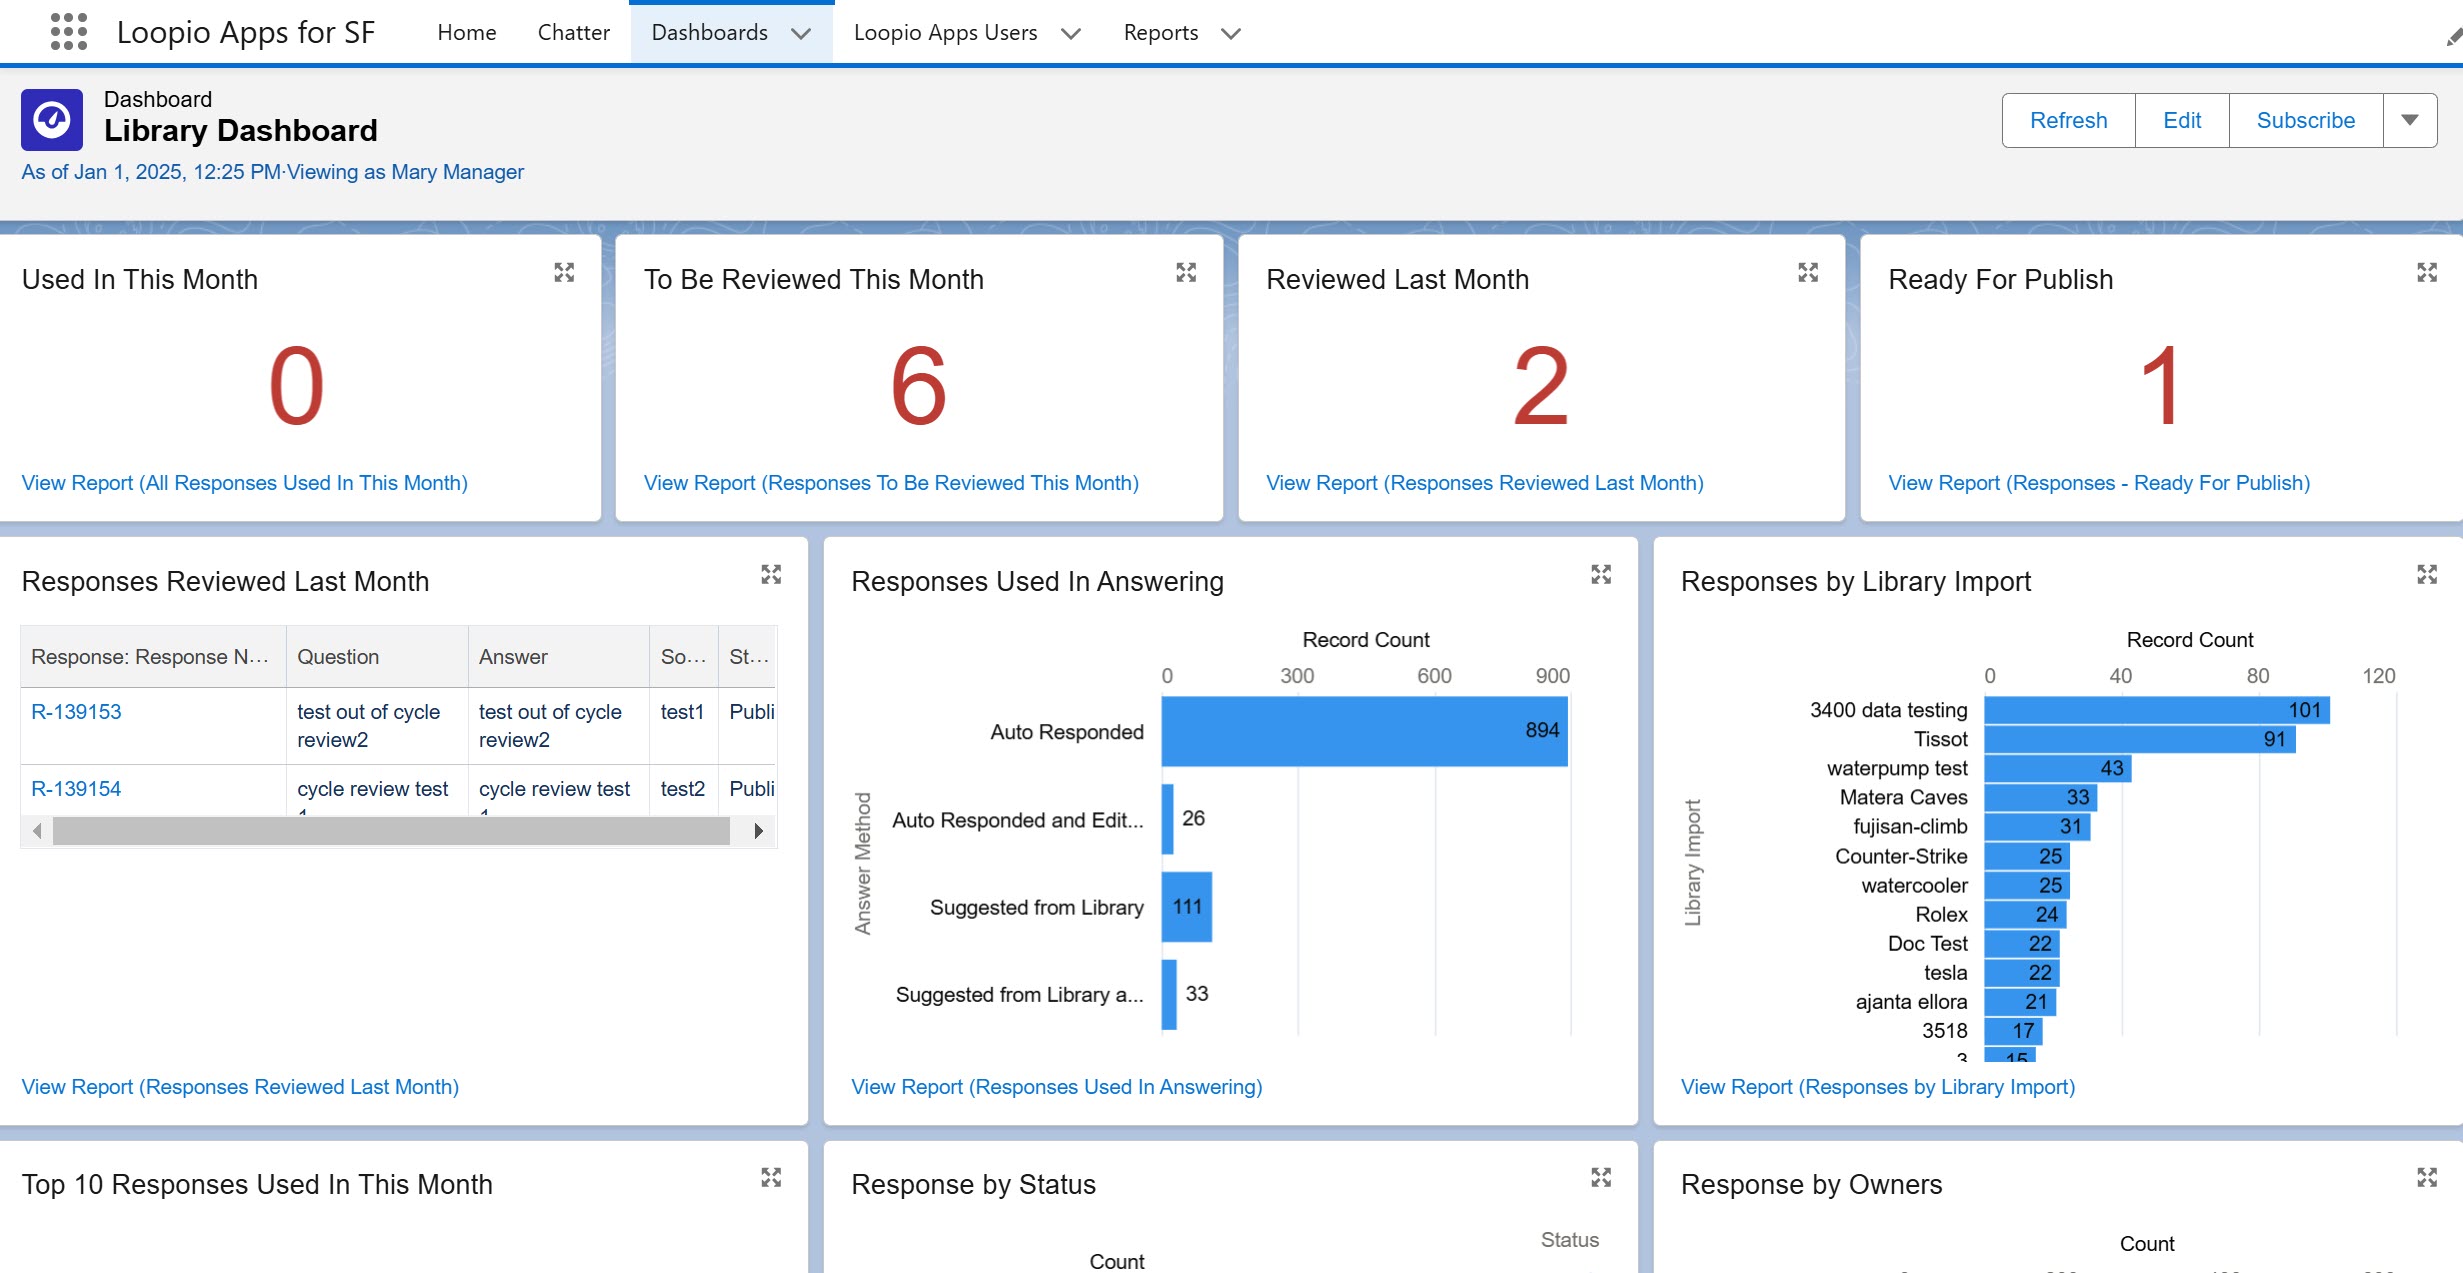Expand the To Be Reviewed This Month widget
The width and height of the screenshot is (2463, 1273).
pyautogui.click(x=1186, y=272)
